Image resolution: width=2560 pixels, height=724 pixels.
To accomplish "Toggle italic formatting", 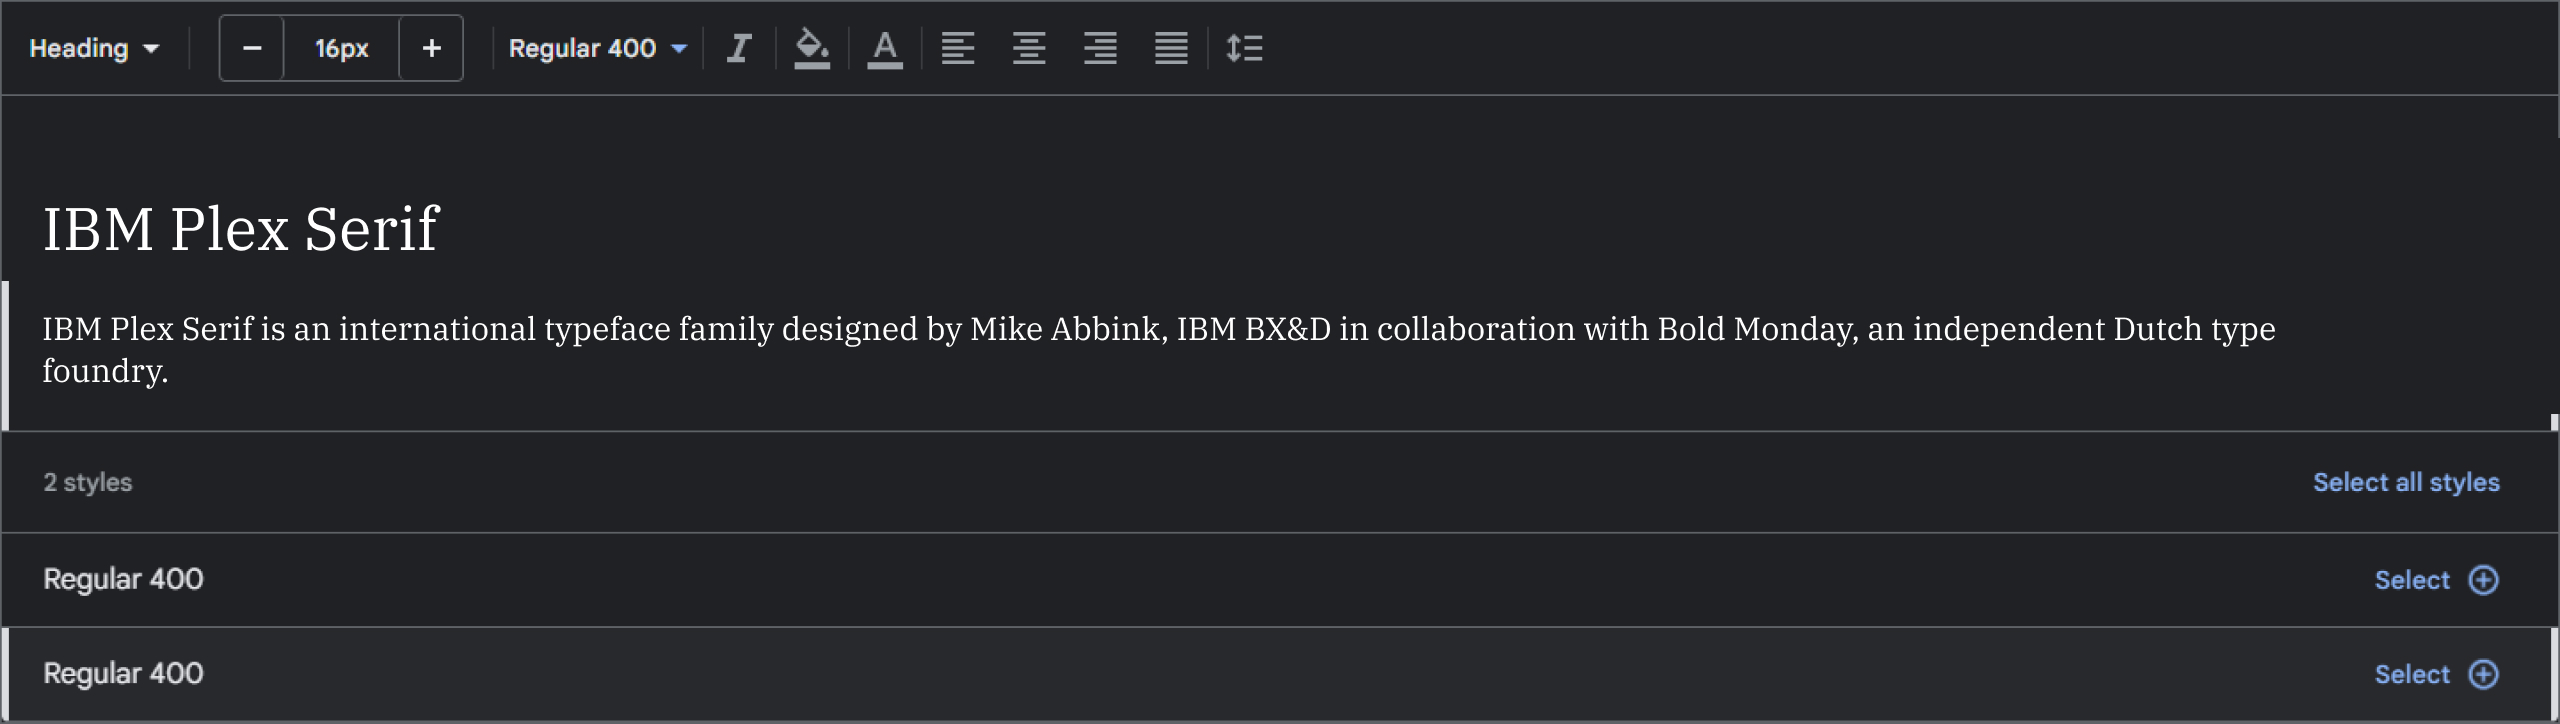I will 739,48.
